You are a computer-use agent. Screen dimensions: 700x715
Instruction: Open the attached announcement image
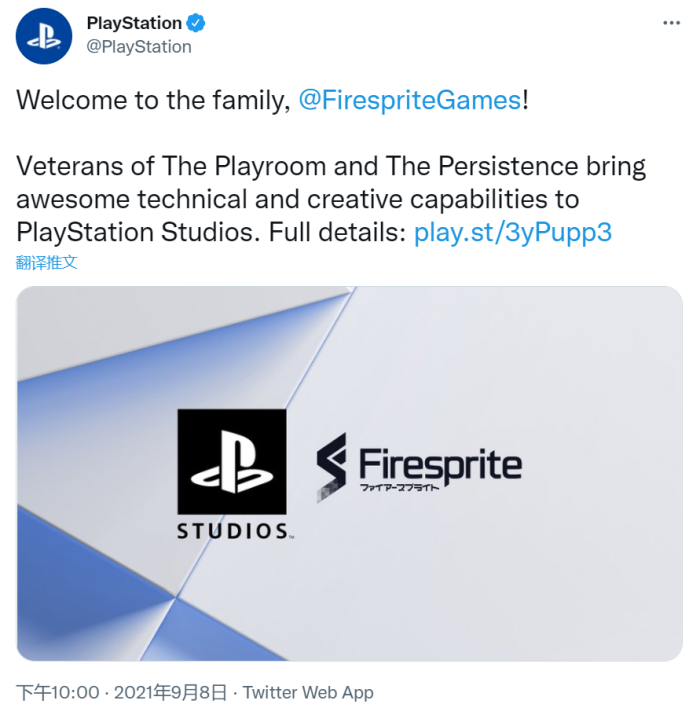click(350, 474)
